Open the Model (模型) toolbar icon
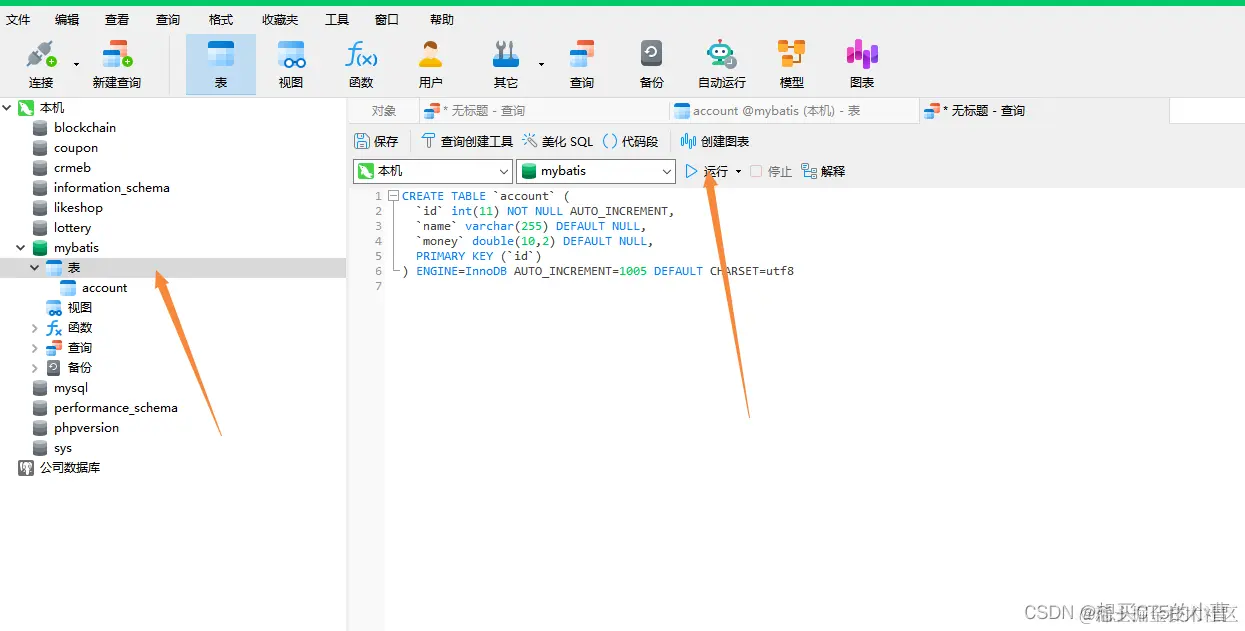Viewport: 1245px width, 631px height. 792,64
